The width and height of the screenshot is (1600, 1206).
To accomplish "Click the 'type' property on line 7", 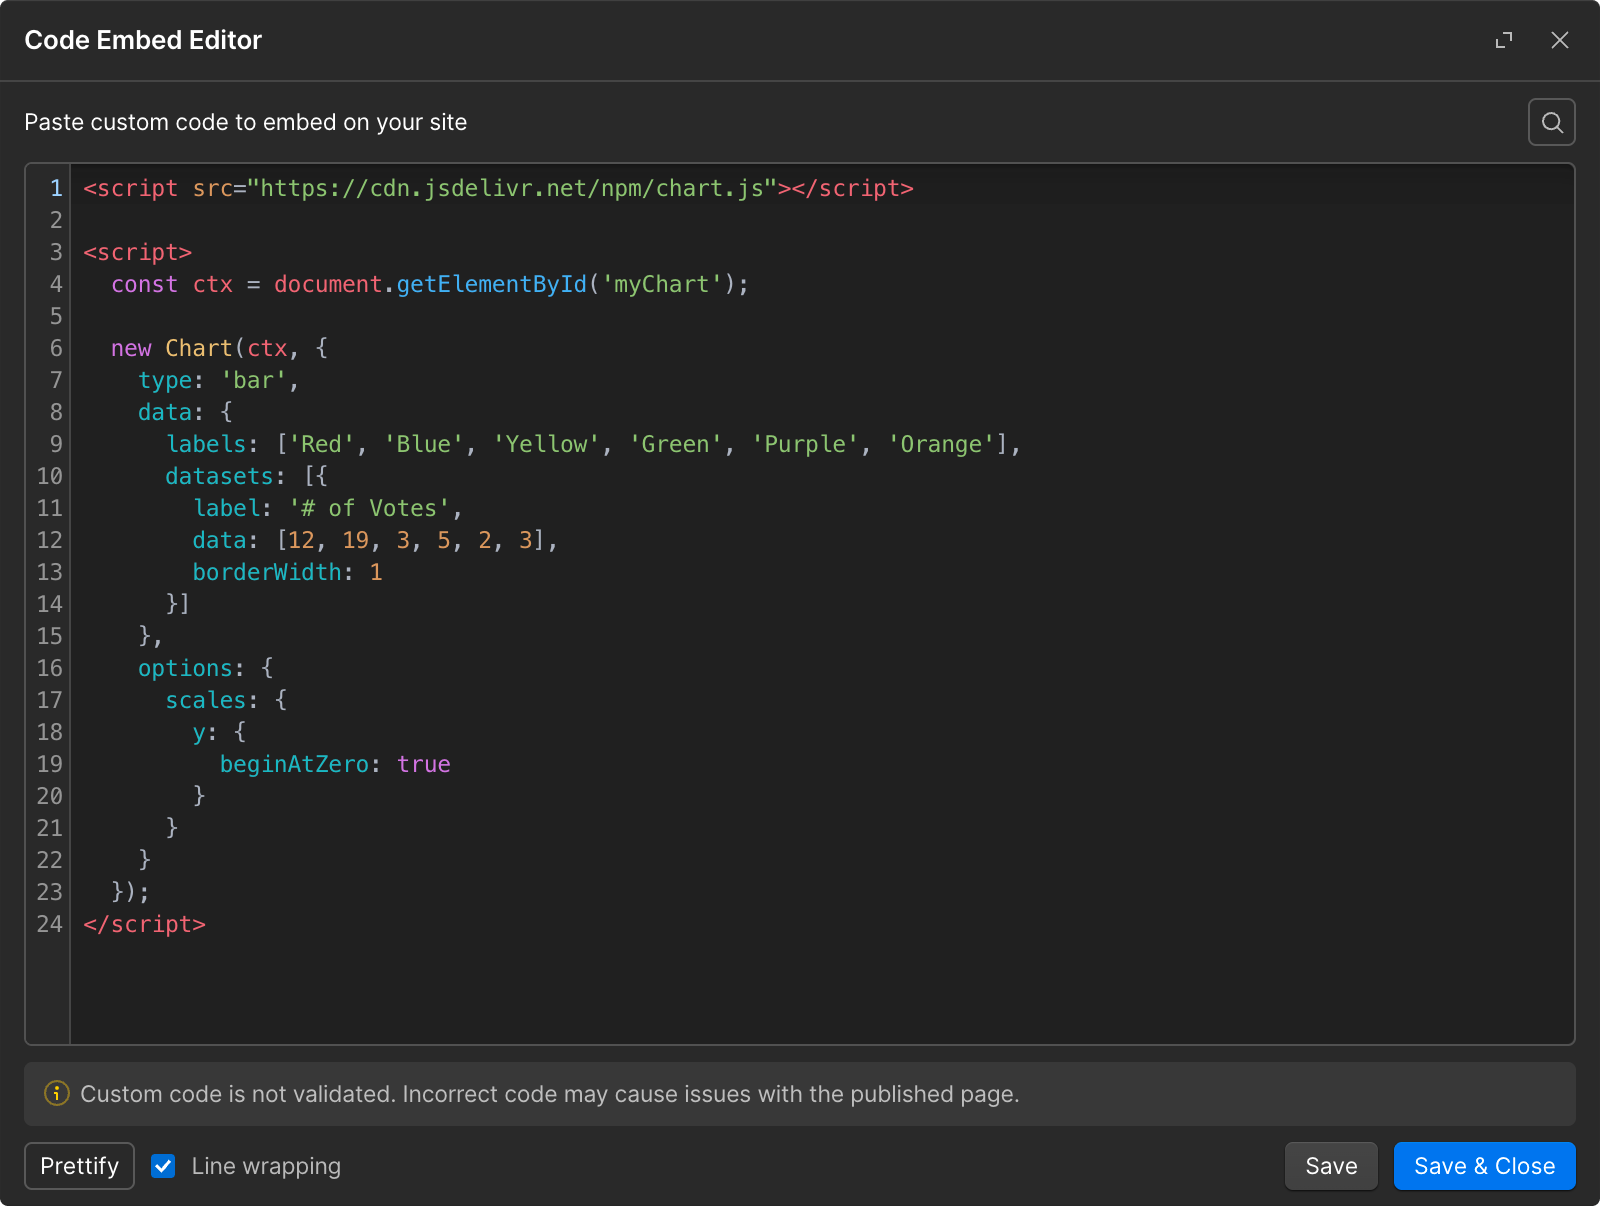I will coord(165,380).
